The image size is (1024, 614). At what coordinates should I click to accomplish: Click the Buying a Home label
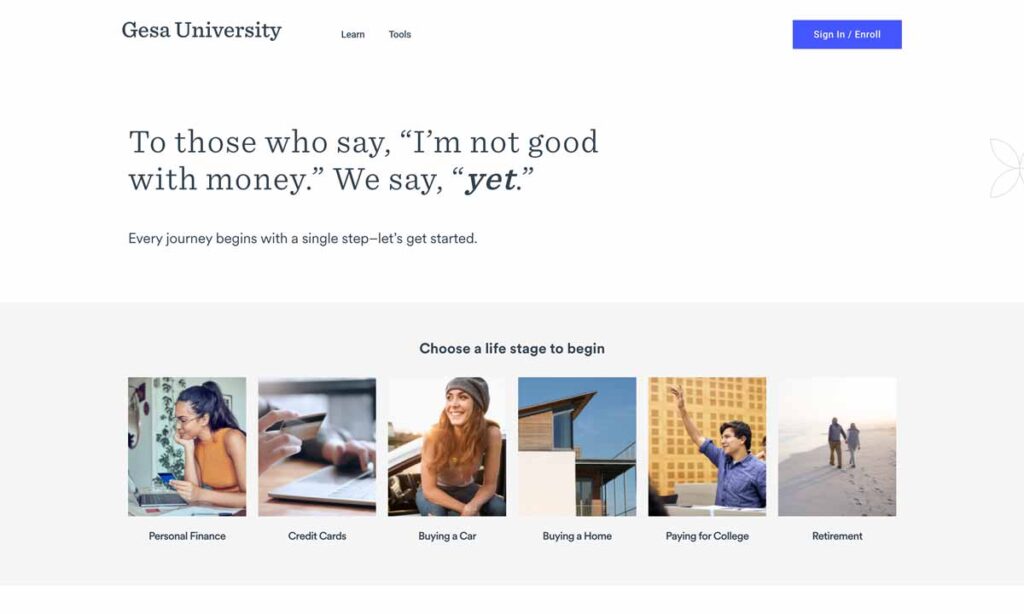pos(577,536)
